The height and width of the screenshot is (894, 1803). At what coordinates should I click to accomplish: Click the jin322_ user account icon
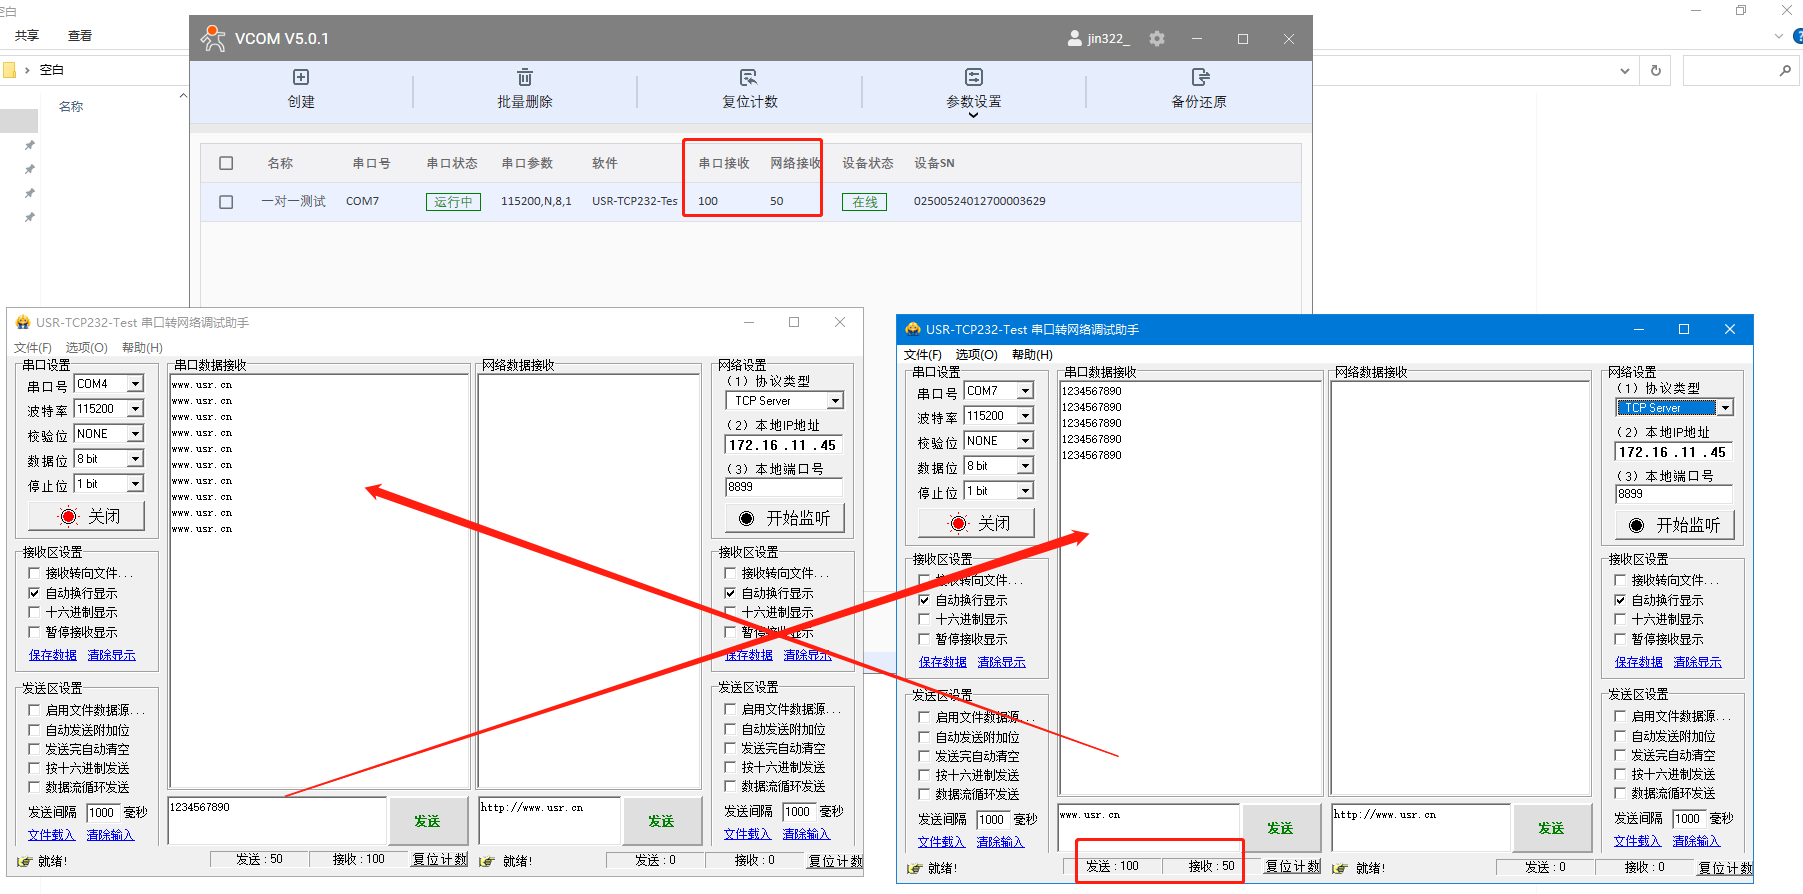tap(1075, 39)
